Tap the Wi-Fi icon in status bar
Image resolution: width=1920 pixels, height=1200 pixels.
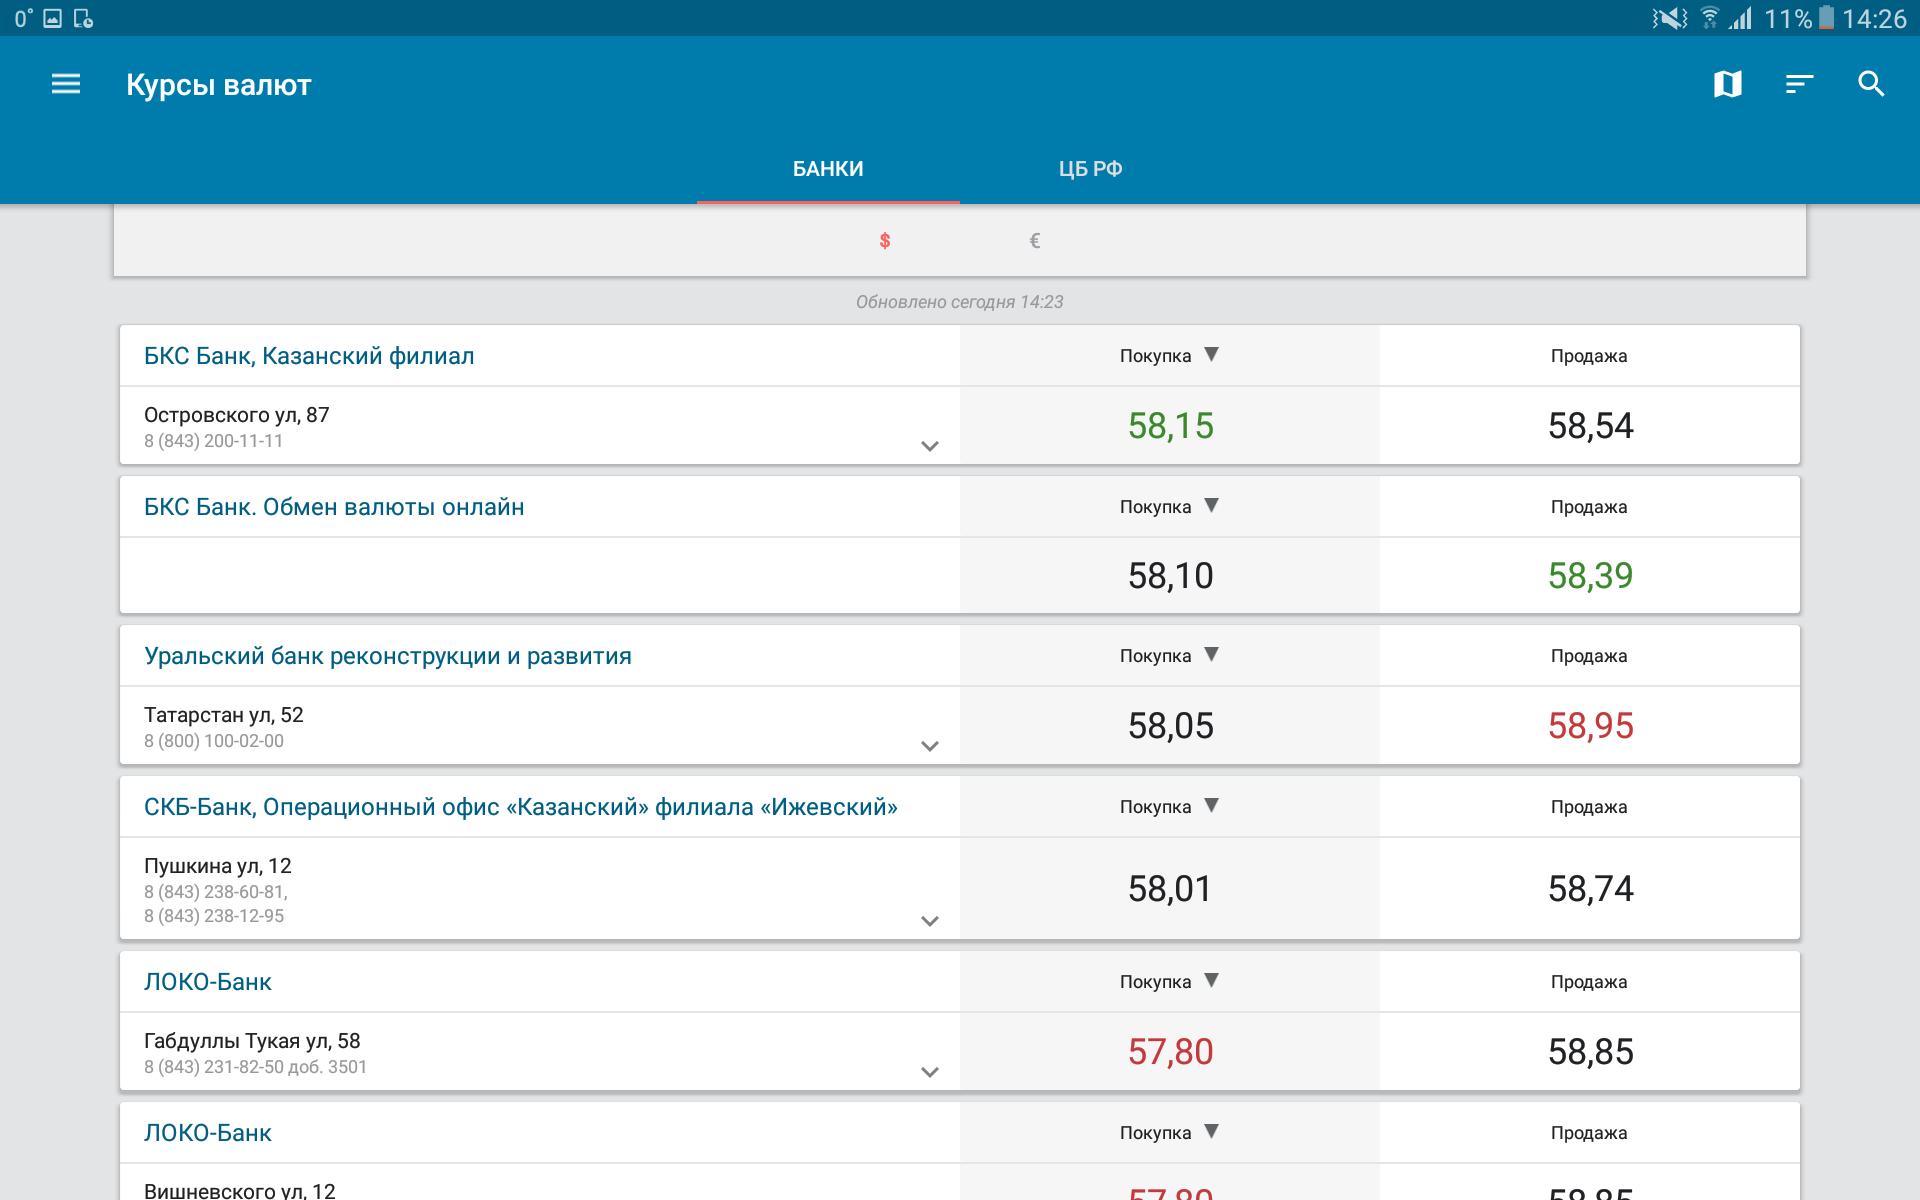click(1710, 18)
